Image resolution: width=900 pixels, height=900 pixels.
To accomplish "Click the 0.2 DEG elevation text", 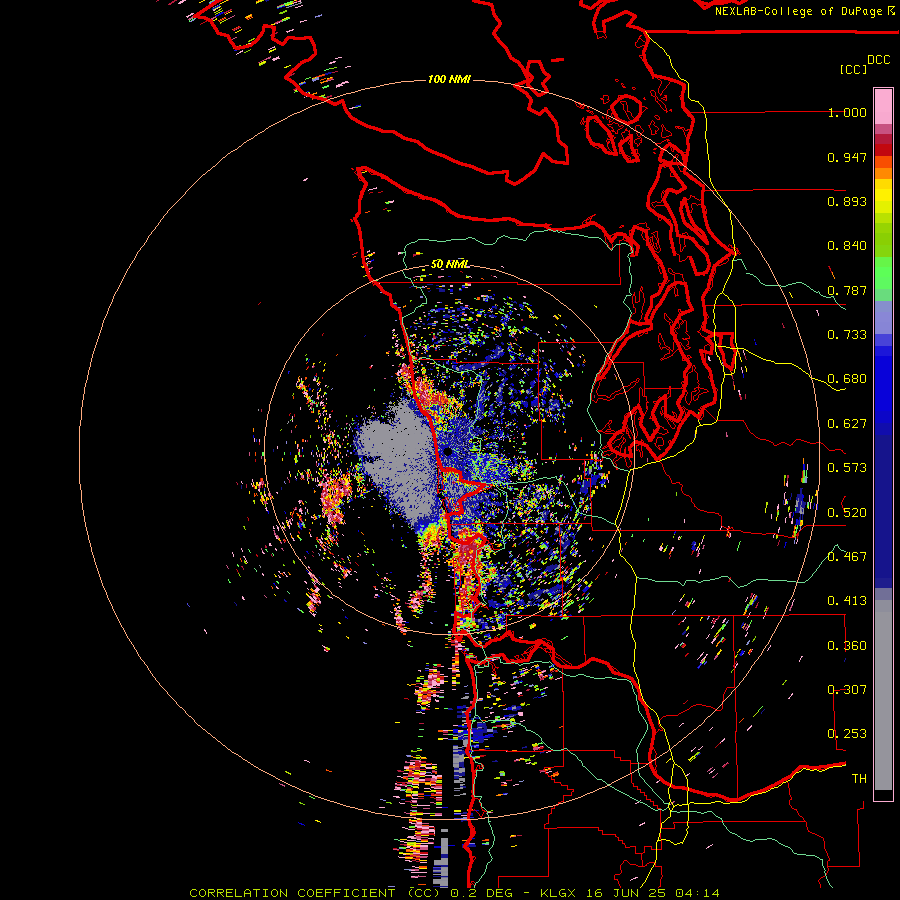I will pos(481,893).
